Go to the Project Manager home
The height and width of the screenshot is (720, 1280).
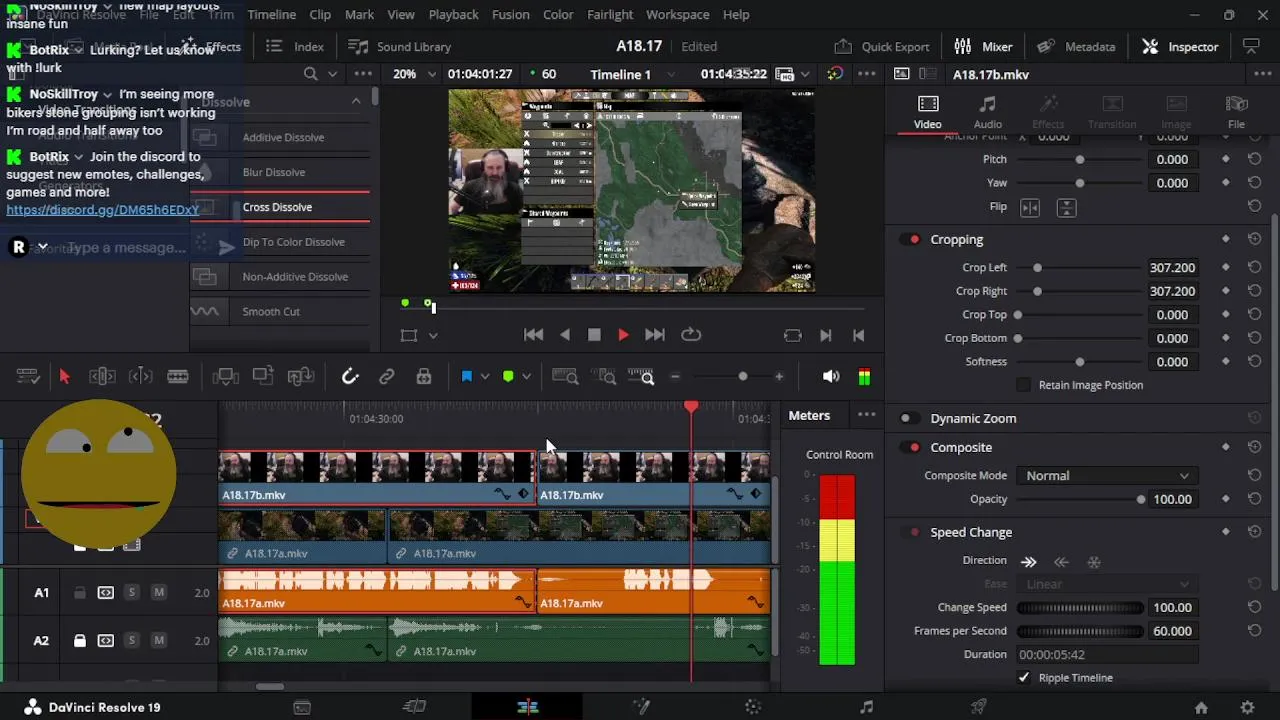pyautogui.click(x=1201, y=707)
